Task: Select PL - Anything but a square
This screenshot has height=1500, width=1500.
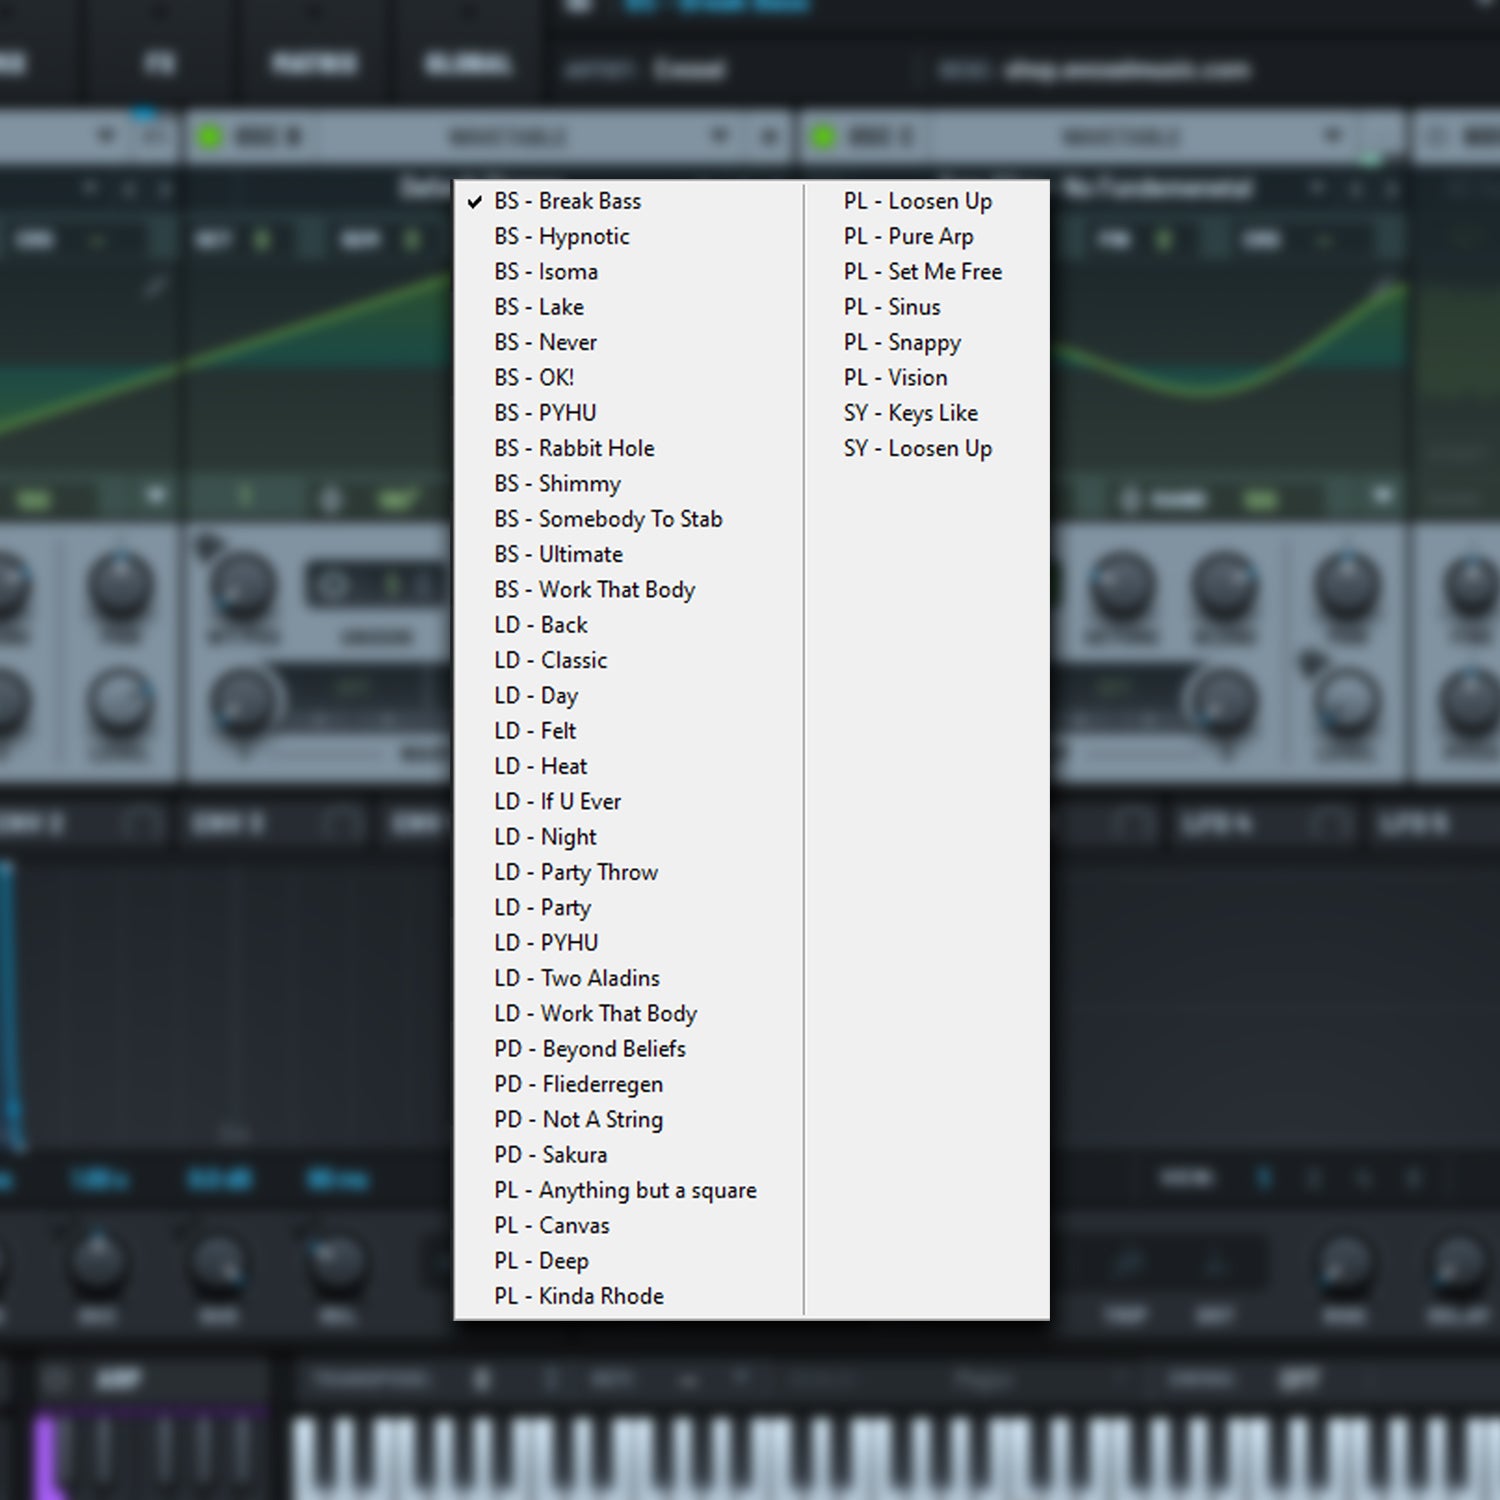Action: coord(625,1190)
